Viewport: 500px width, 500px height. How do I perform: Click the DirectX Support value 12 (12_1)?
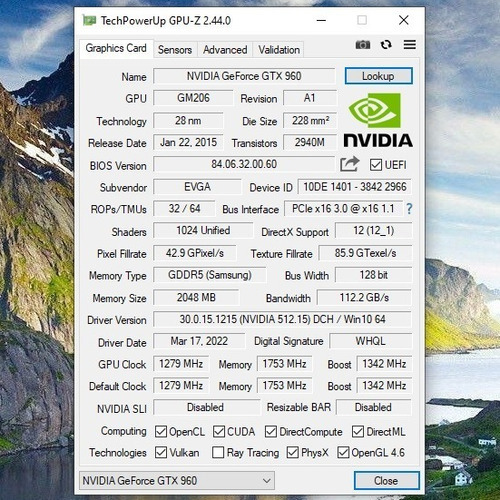(x=373, y=231)
